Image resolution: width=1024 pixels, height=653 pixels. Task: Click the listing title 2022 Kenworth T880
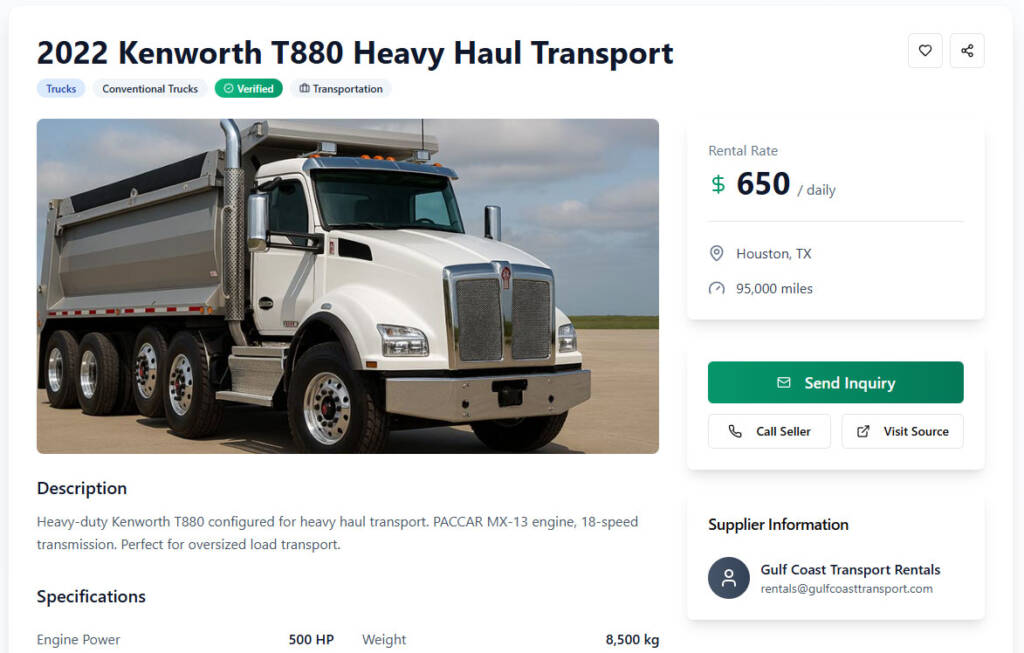click(355, 53)
